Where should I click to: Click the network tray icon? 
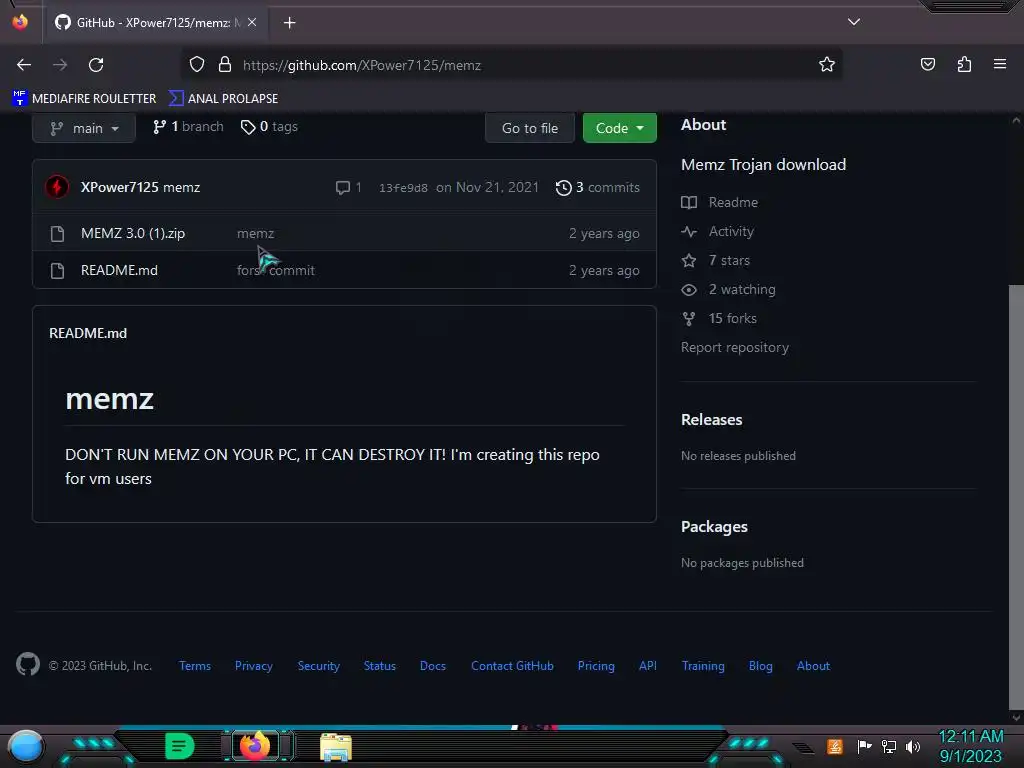(x=888, y=746)
